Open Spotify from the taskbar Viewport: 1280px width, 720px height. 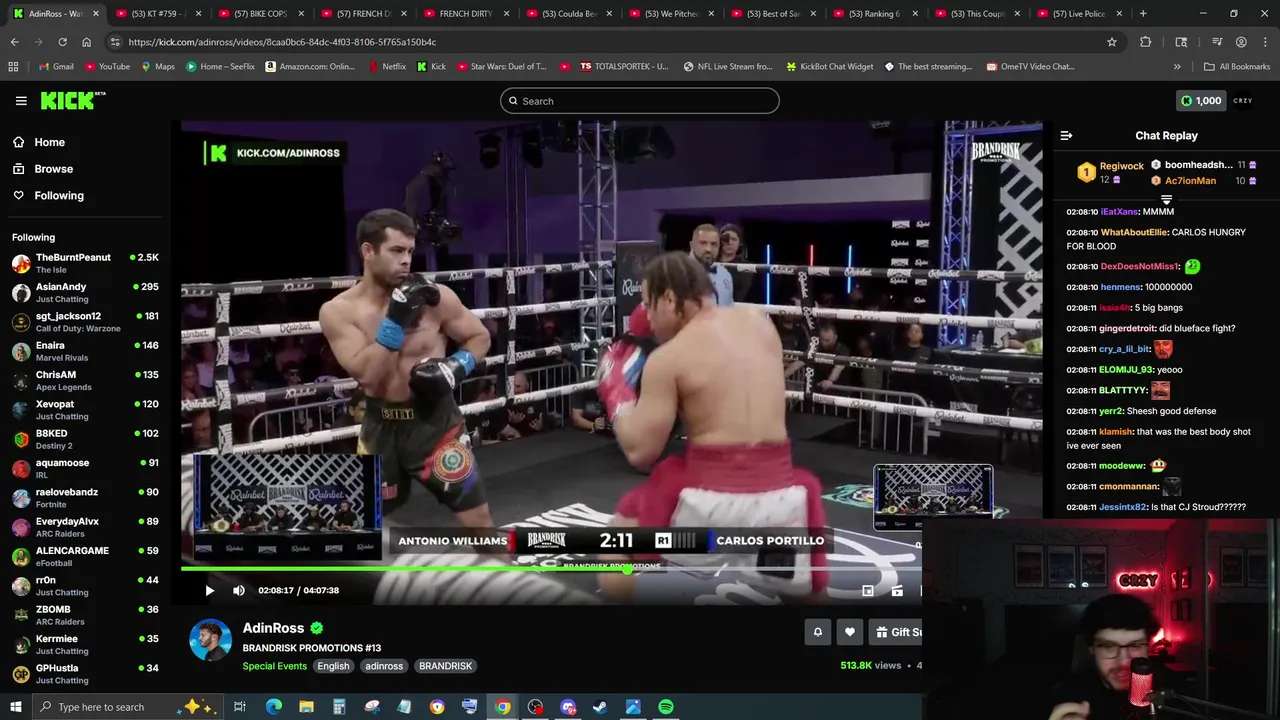(x=666, y=707)
